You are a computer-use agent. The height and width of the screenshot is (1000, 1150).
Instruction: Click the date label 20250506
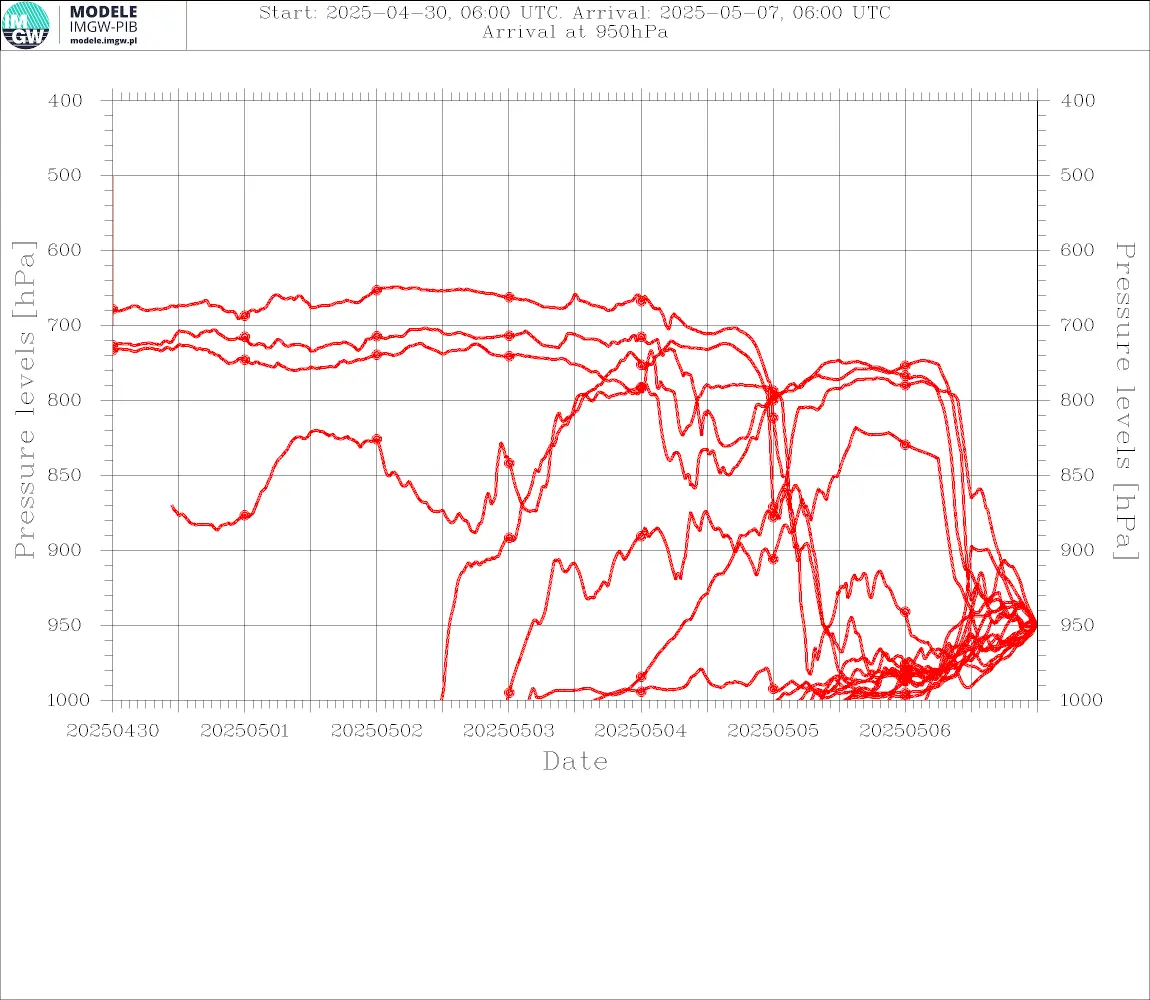(x=905, y=731)
